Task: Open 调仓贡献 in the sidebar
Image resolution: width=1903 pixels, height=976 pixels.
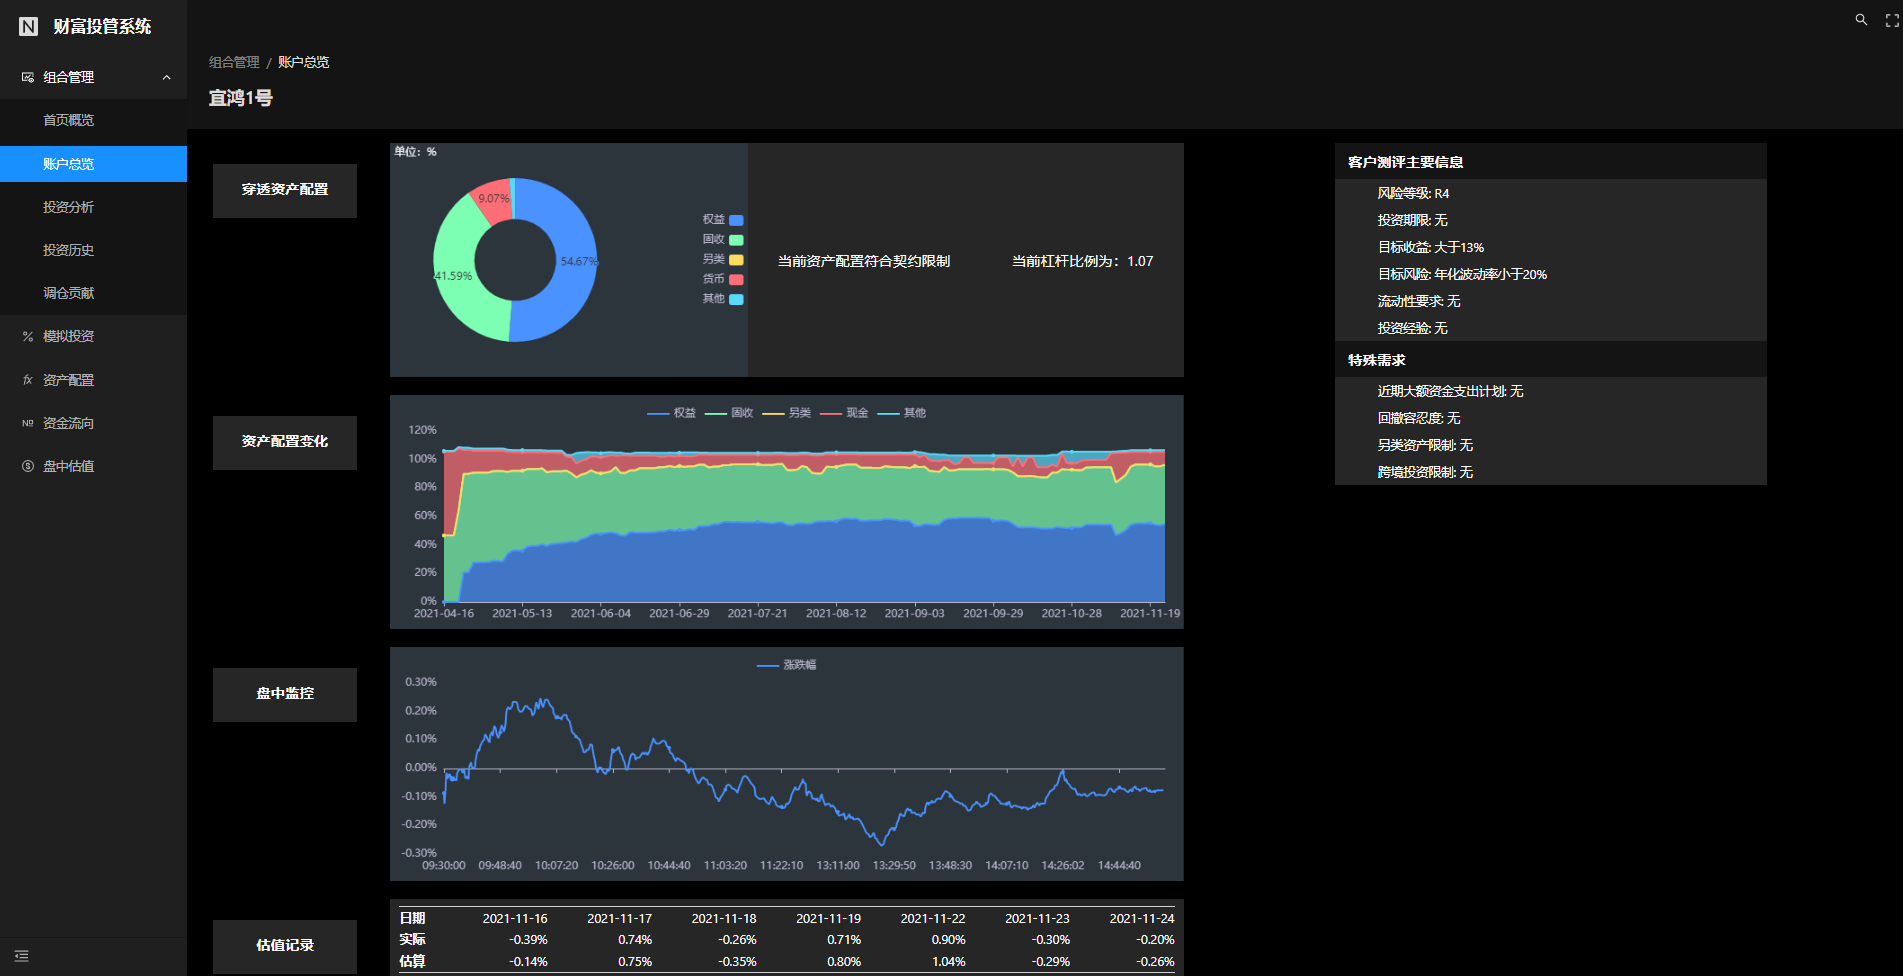Action: point(93,293)
